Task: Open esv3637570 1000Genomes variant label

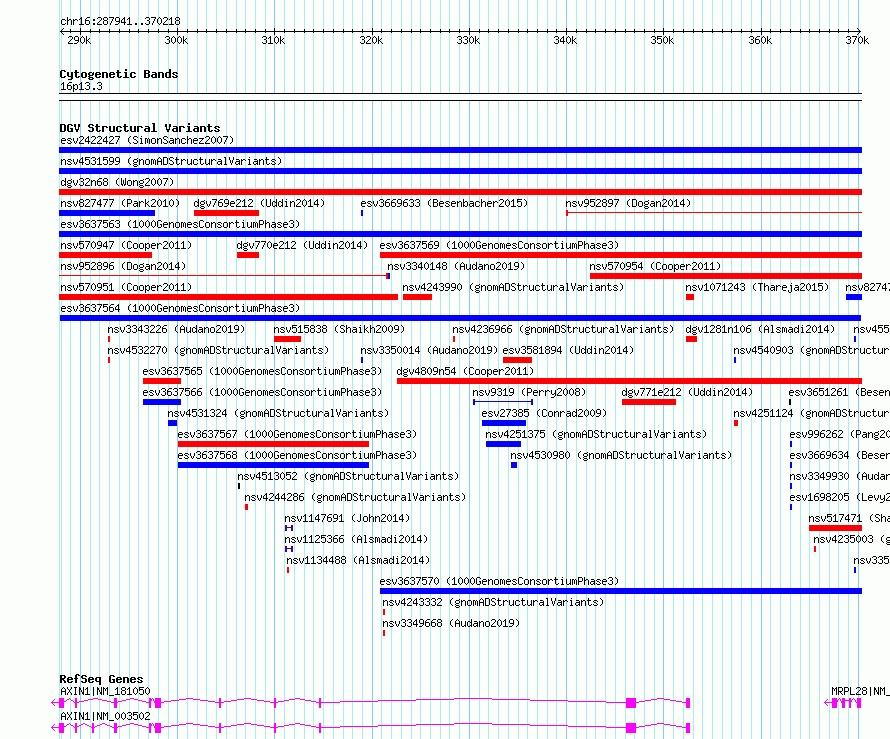Action: pyautogui.click(x=499, y=581)
